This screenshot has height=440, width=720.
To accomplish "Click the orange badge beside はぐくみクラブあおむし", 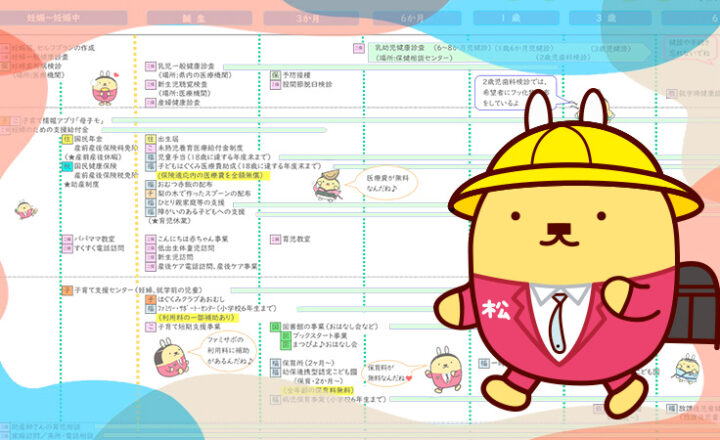I will pyautogui.click(x=151, y=299).
